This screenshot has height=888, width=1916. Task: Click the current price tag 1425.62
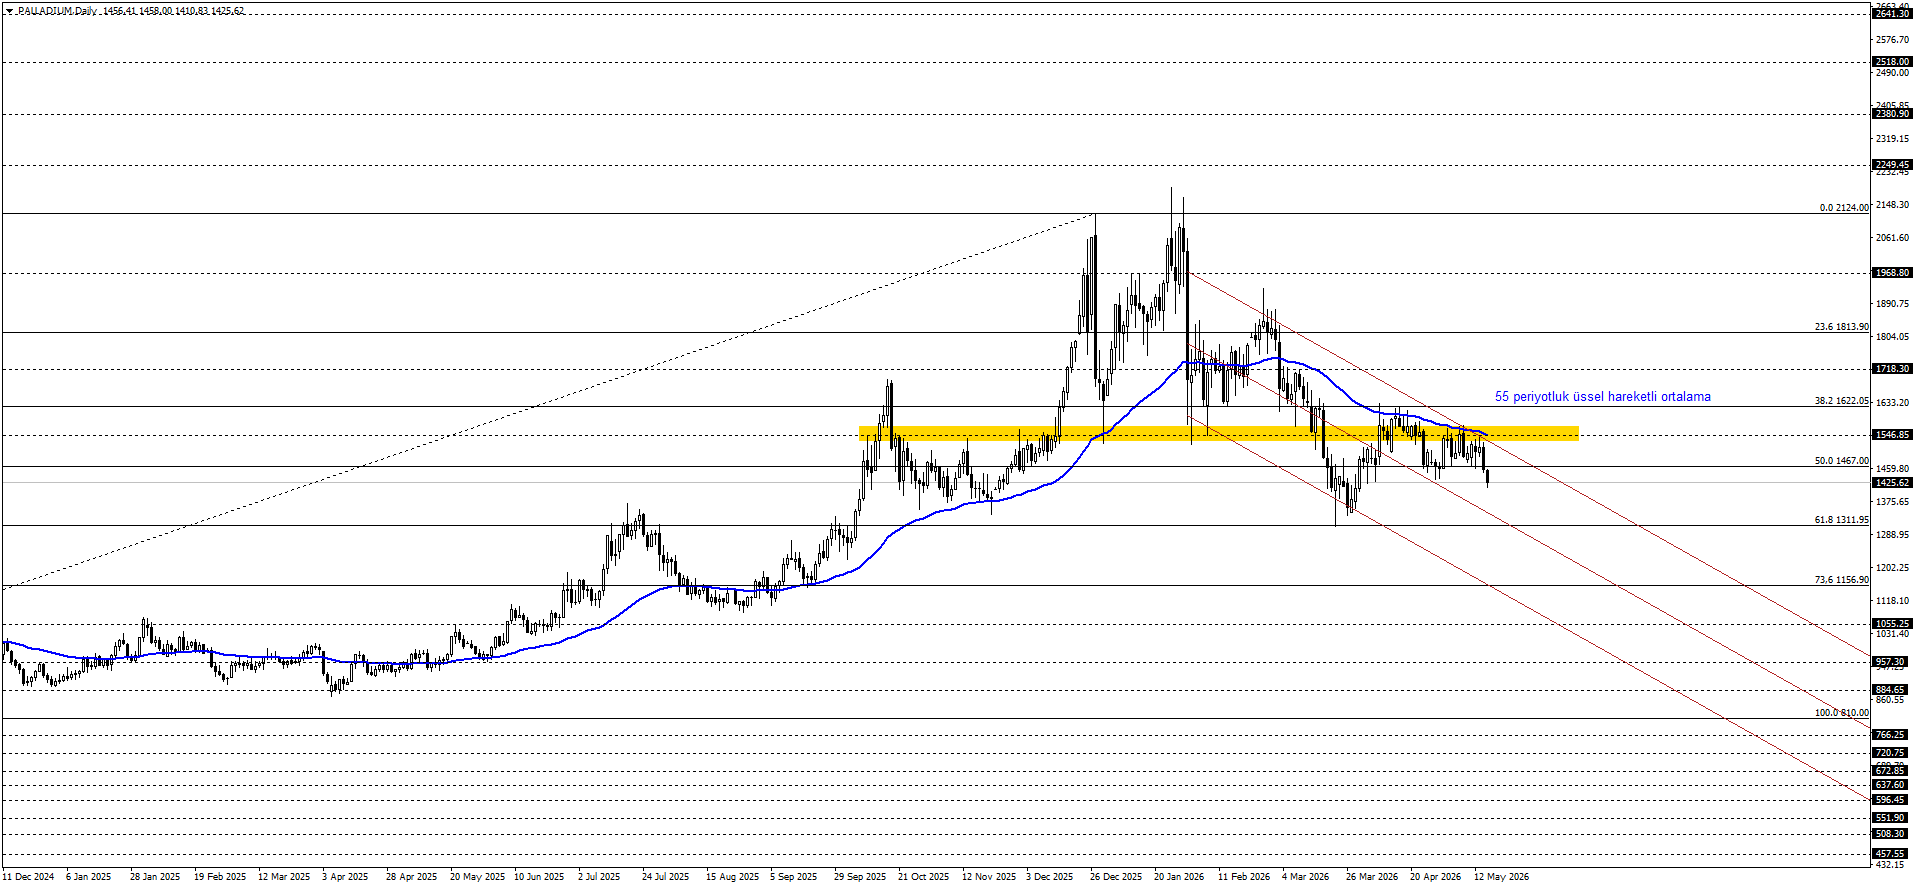1892,483
